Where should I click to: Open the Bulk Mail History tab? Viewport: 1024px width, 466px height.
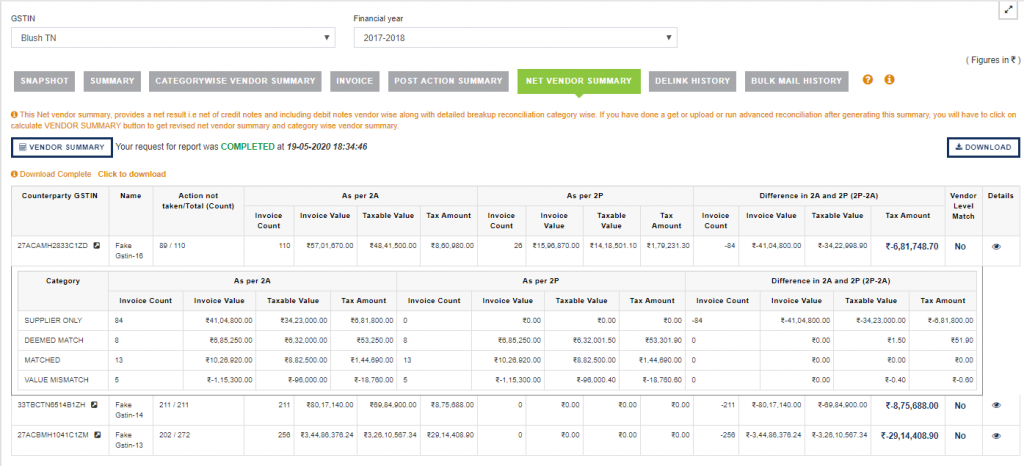point(796,81)
